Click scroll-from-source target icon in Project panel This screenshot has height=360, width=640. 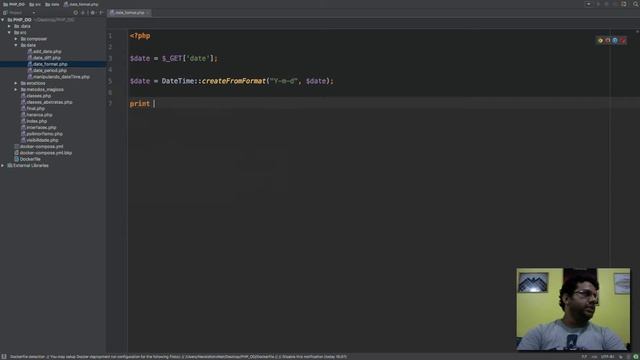point(76,13)
